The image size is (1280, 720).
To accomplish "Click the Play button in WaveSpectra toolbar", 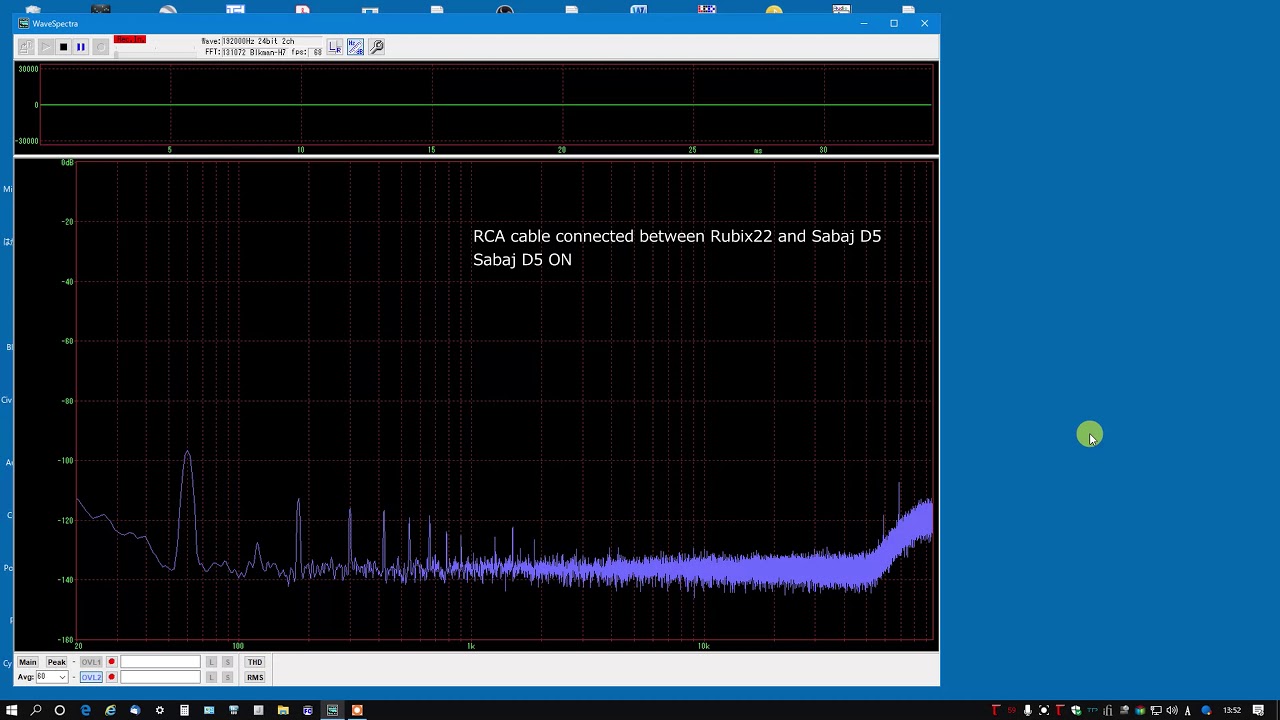I will click(45, 47).
